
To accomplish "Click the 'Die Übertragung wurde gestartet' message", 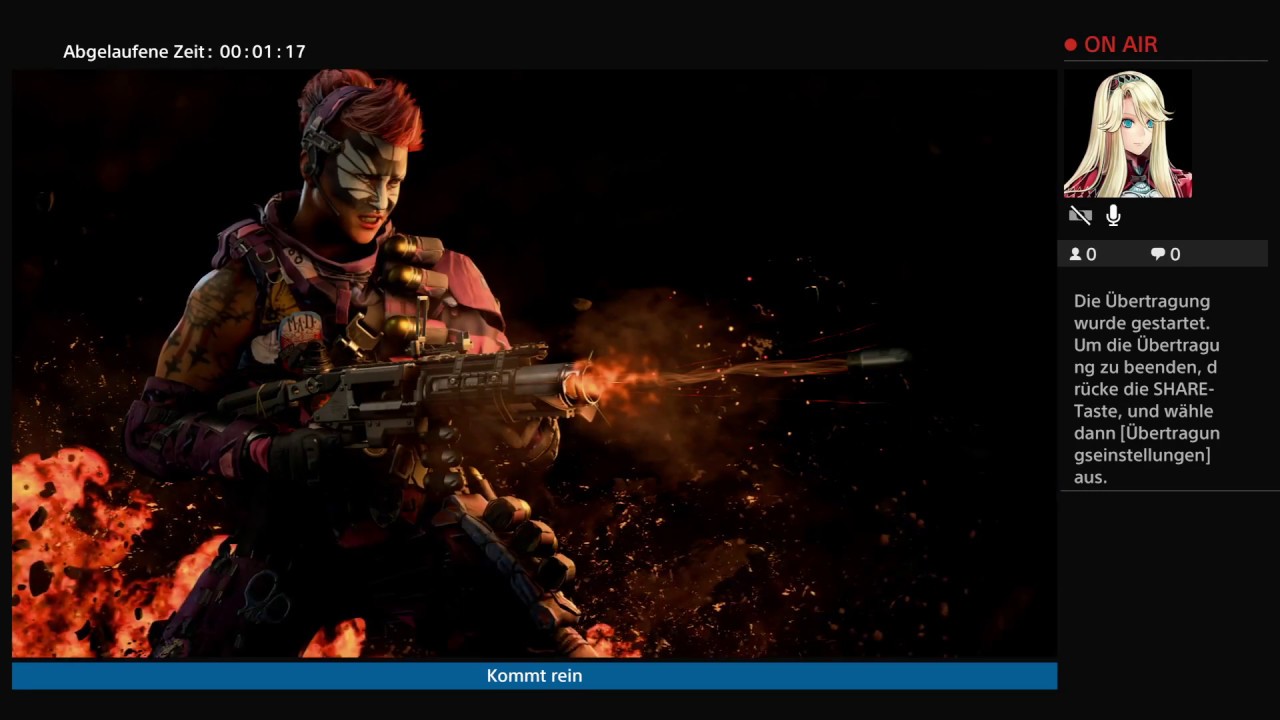I will (x=1146, y=389).
